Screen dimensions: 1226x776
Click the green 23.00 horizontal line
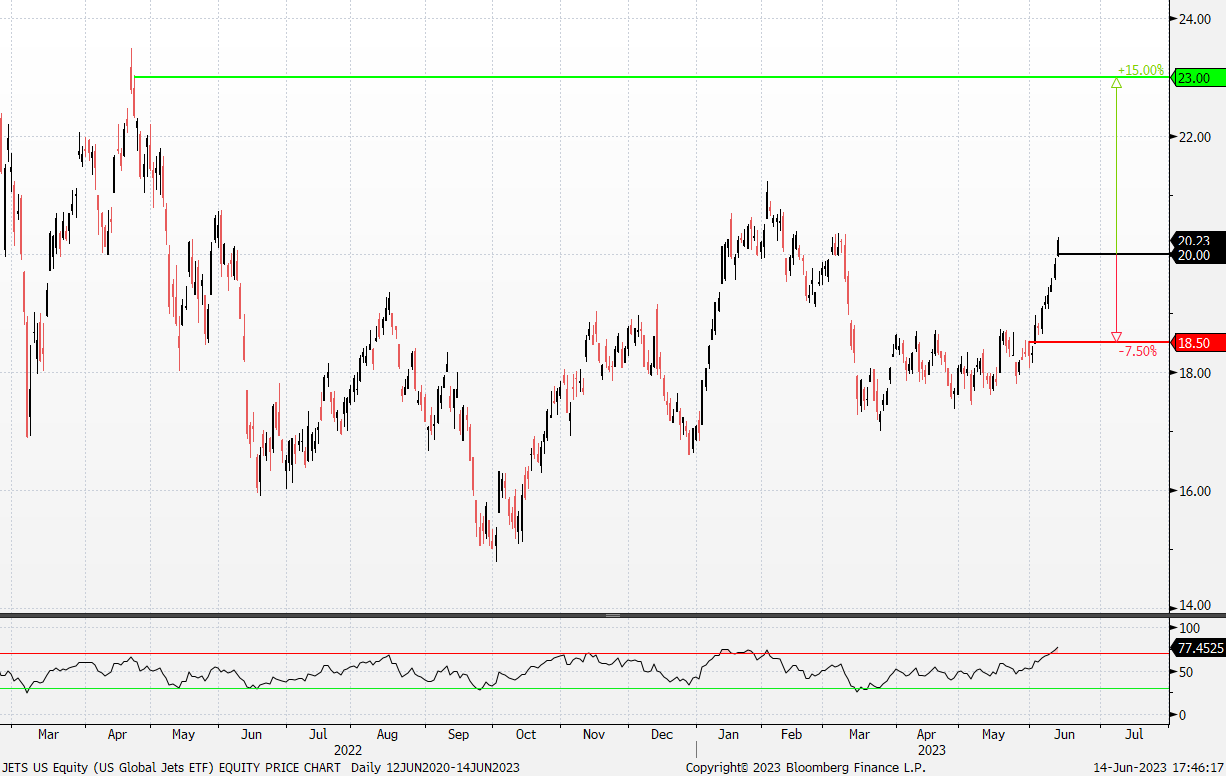(x=651, y=77)
